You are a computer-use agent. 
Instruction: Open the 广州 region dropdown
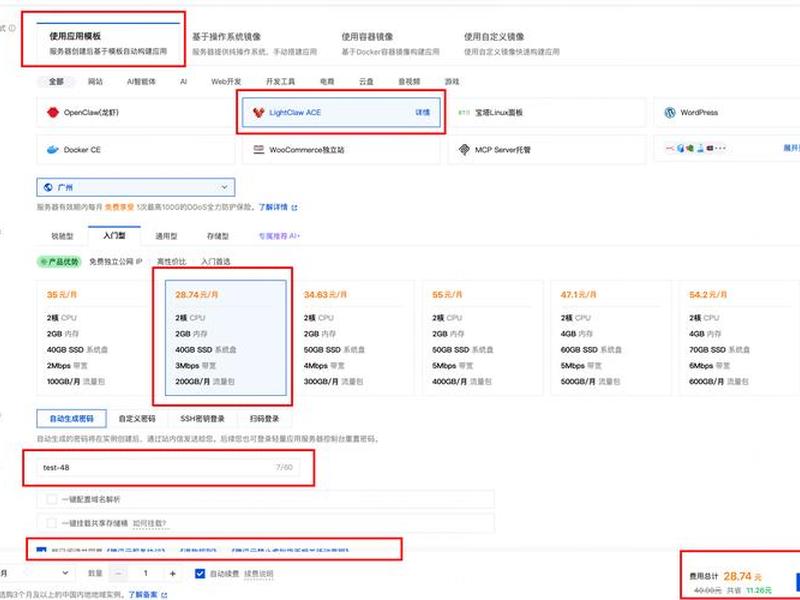136,187
